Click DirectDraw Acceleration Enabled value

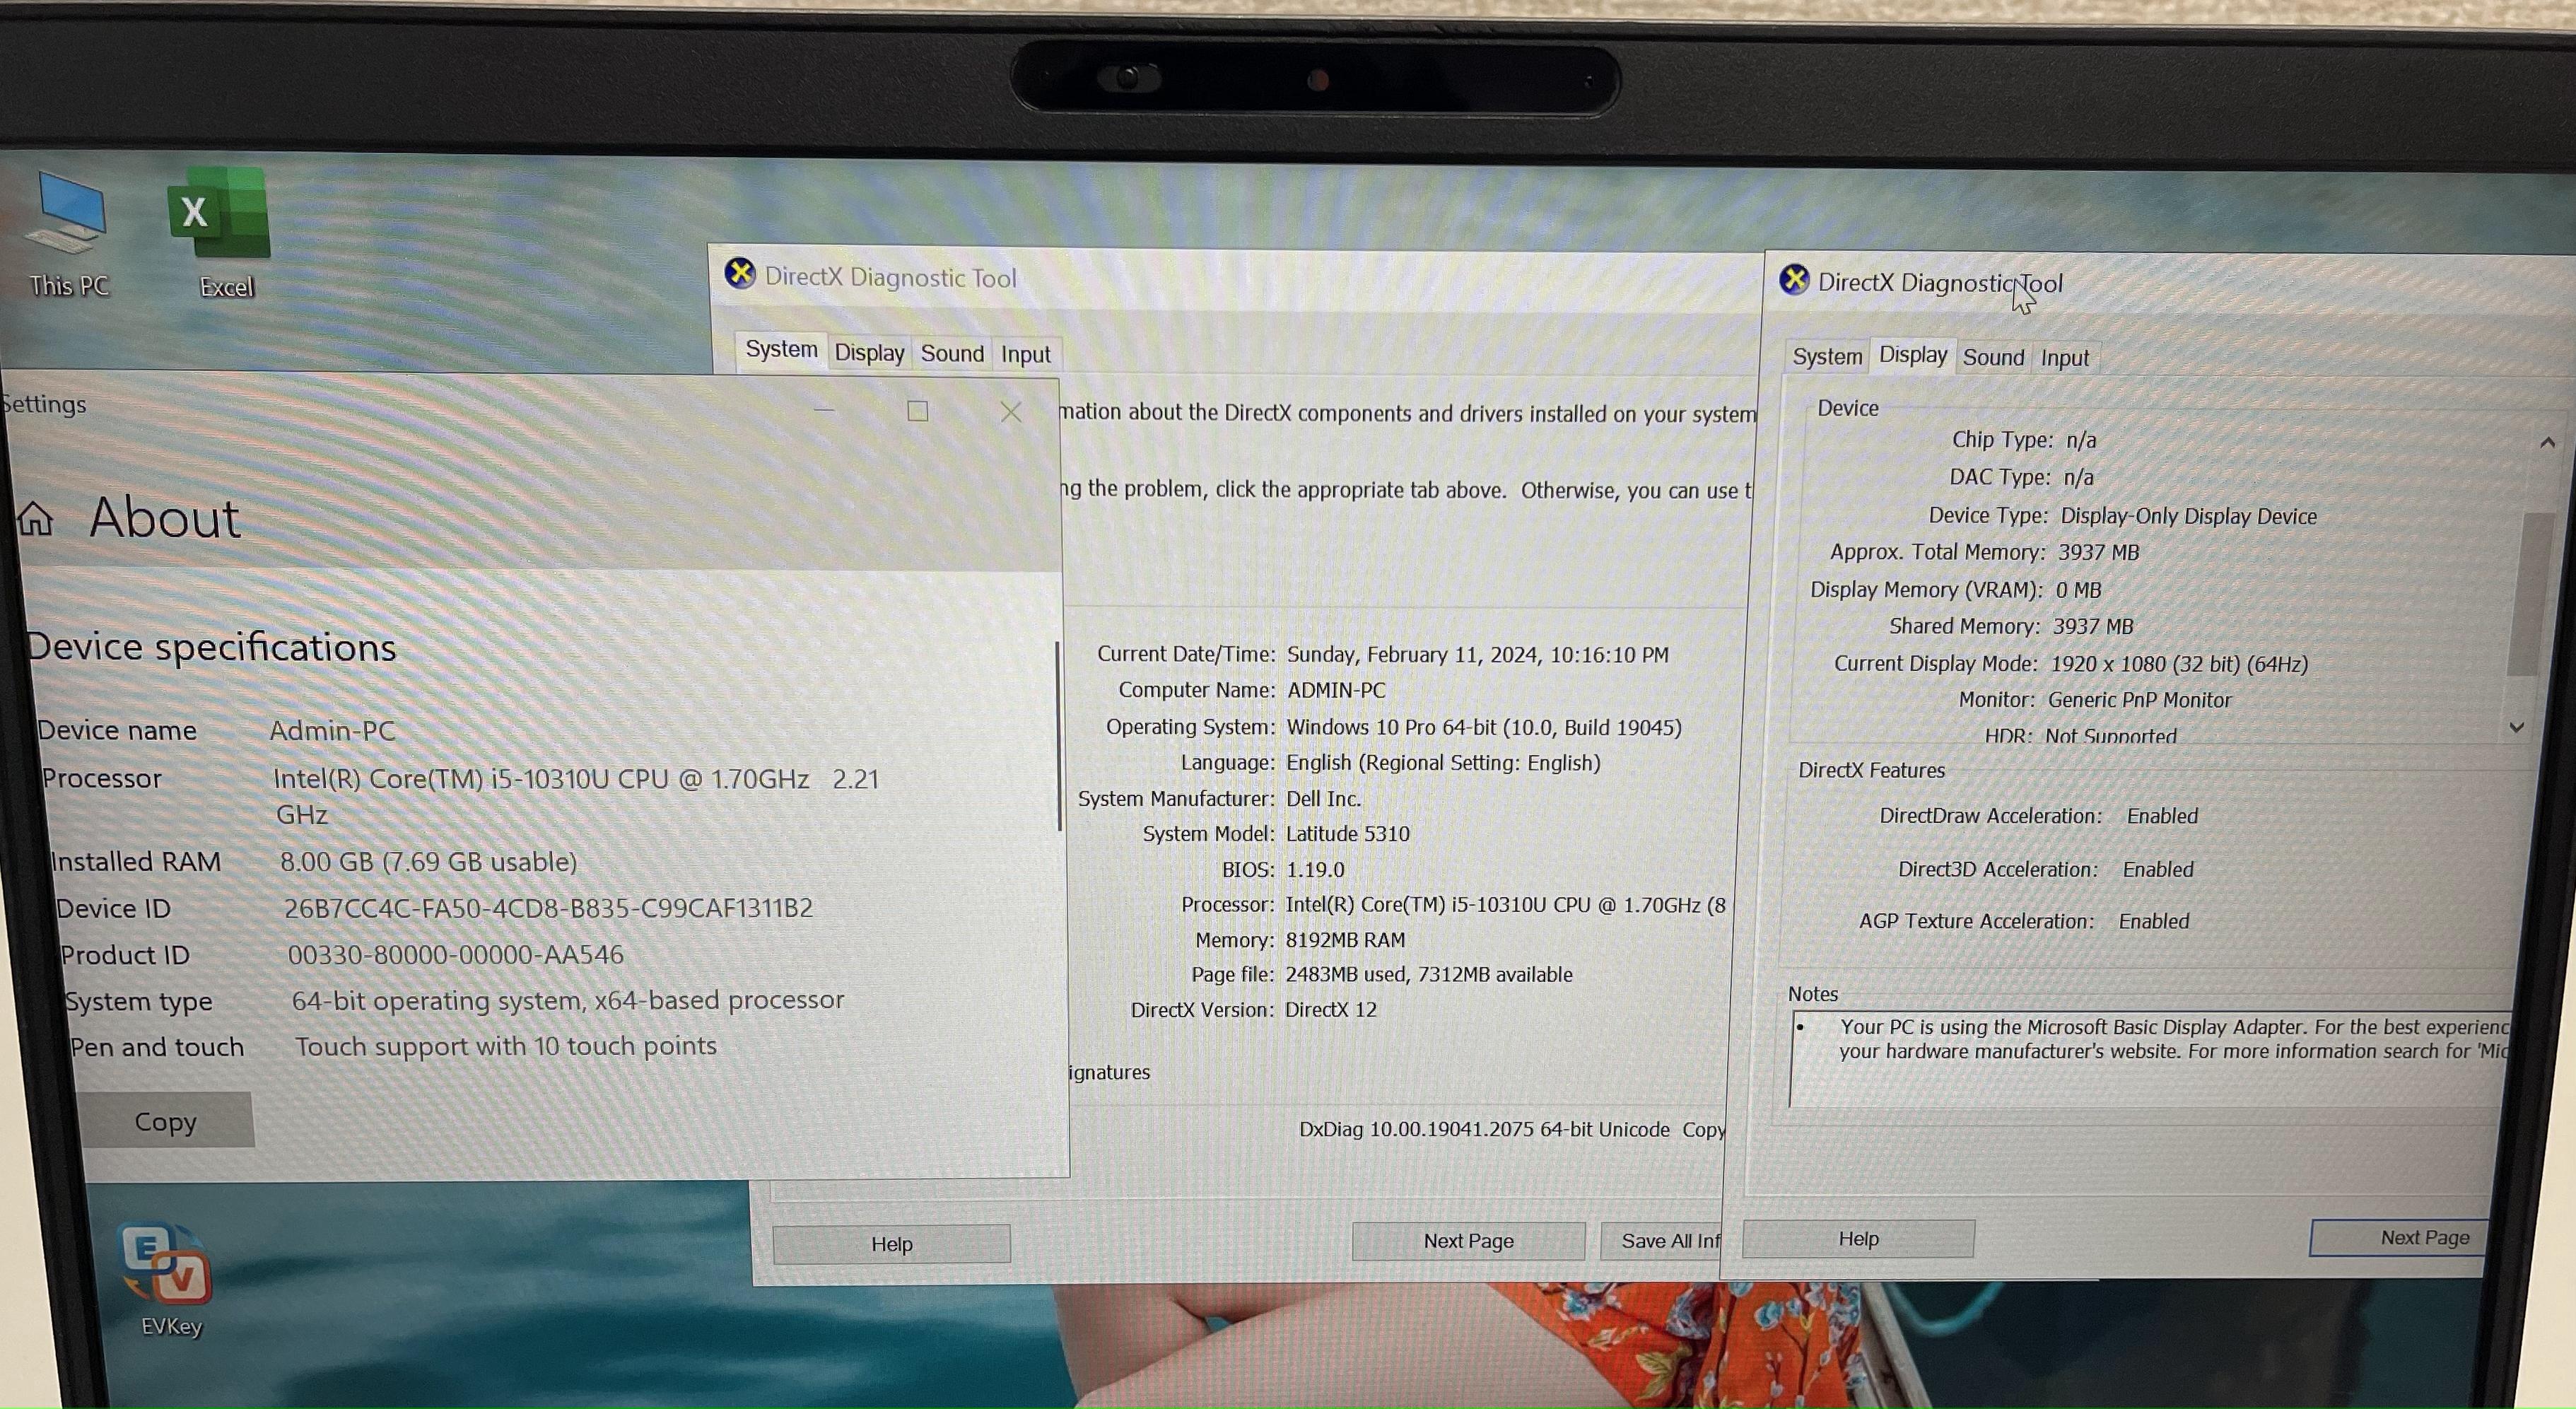point(2162,816)
